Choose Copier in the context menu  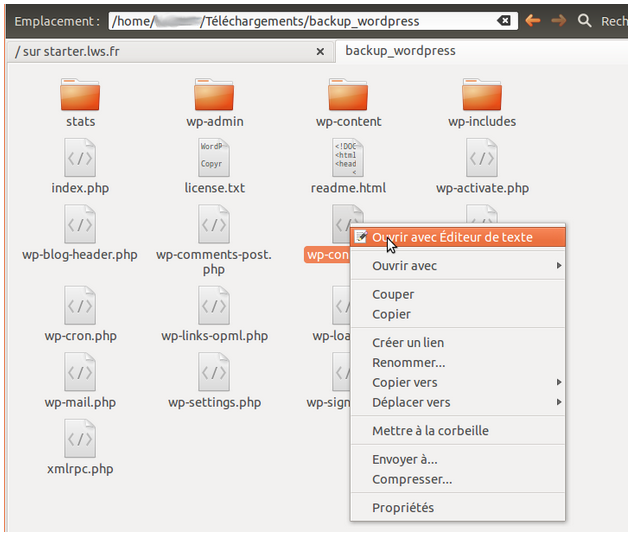tap(458, 314)
